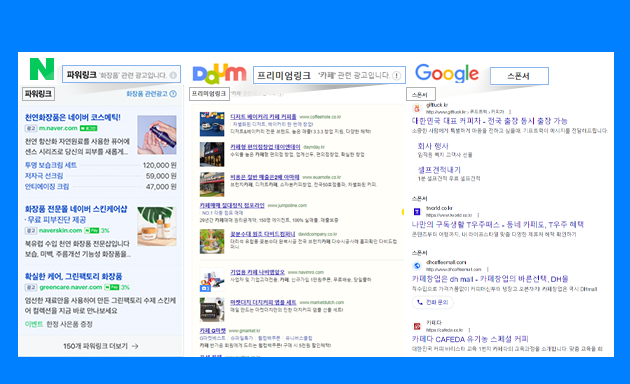Click the 카페다 favicon
The width and height of the screenshot is (630, 384).
(x=417, y=326)
